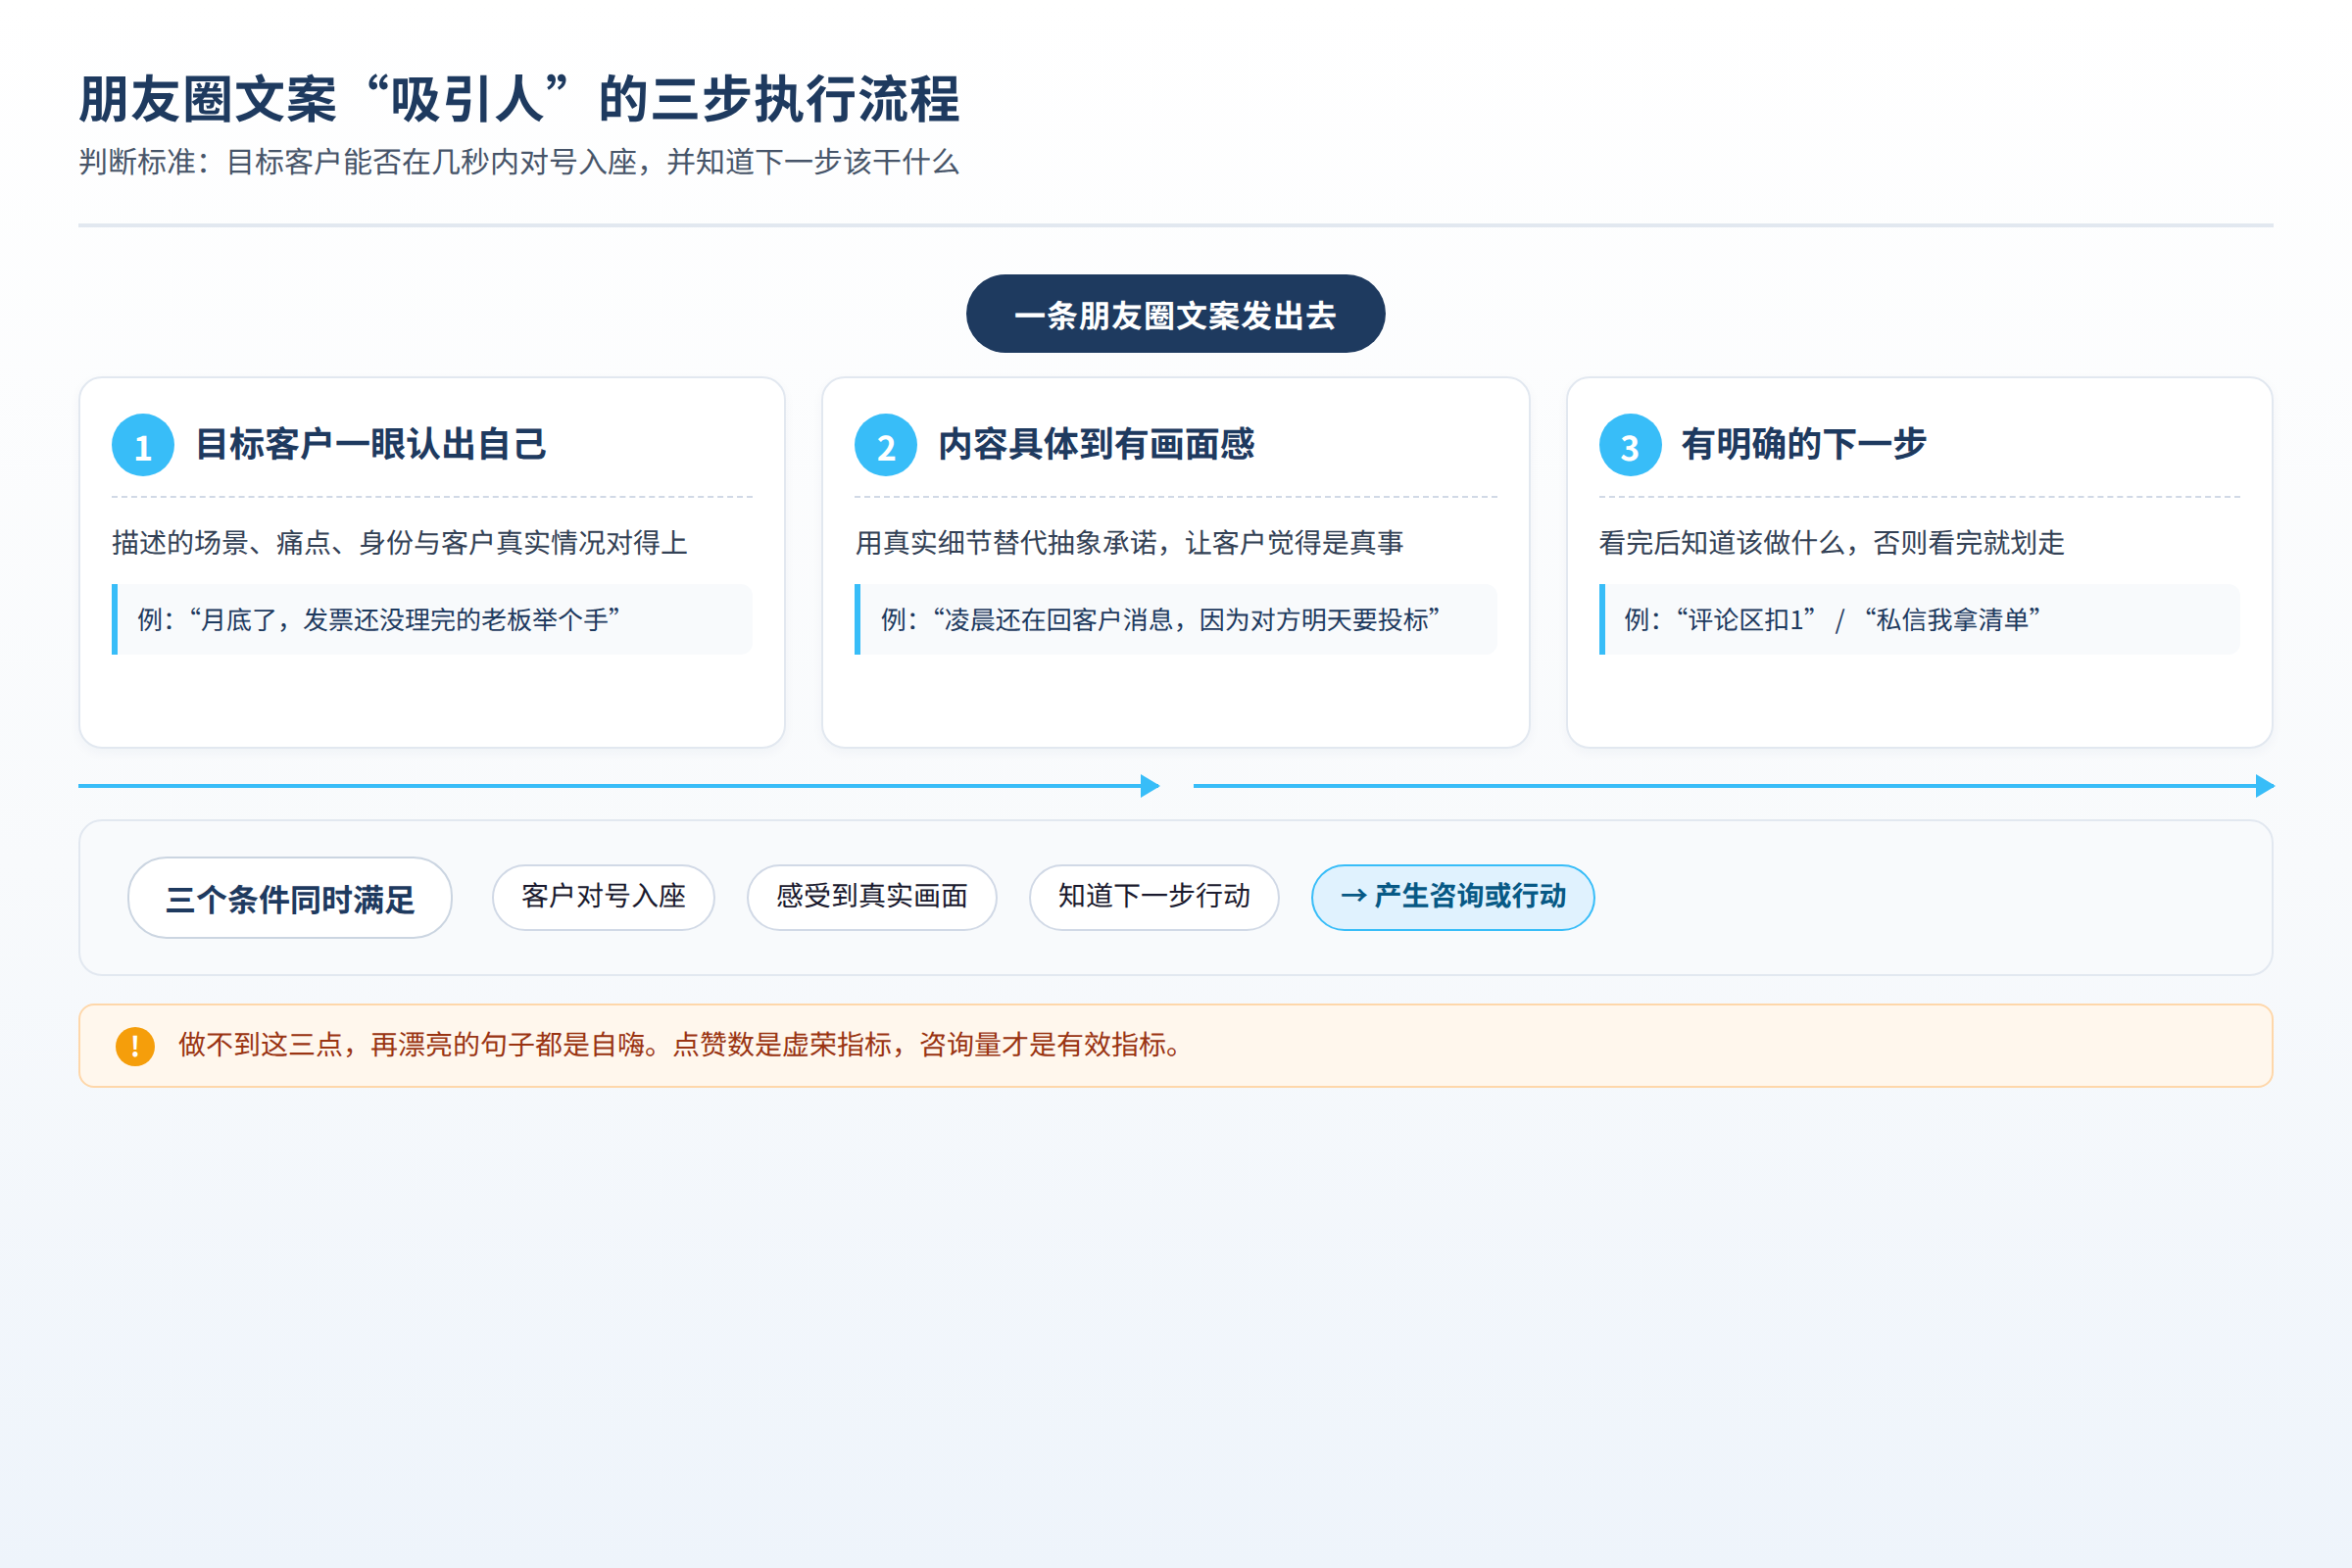Click the description '看完后知道该做什么，否则看完就划走'
Image resolution: width=2352 pixels, height=1568 pixels.
[x=1831, y=542]
